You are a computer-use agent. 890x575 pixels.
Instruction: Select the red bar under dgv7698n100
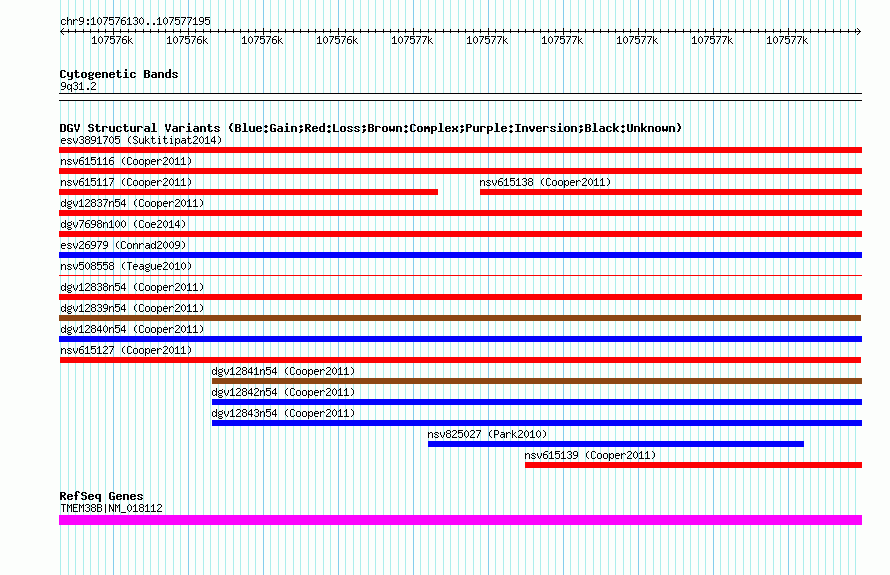click(460, 234)
